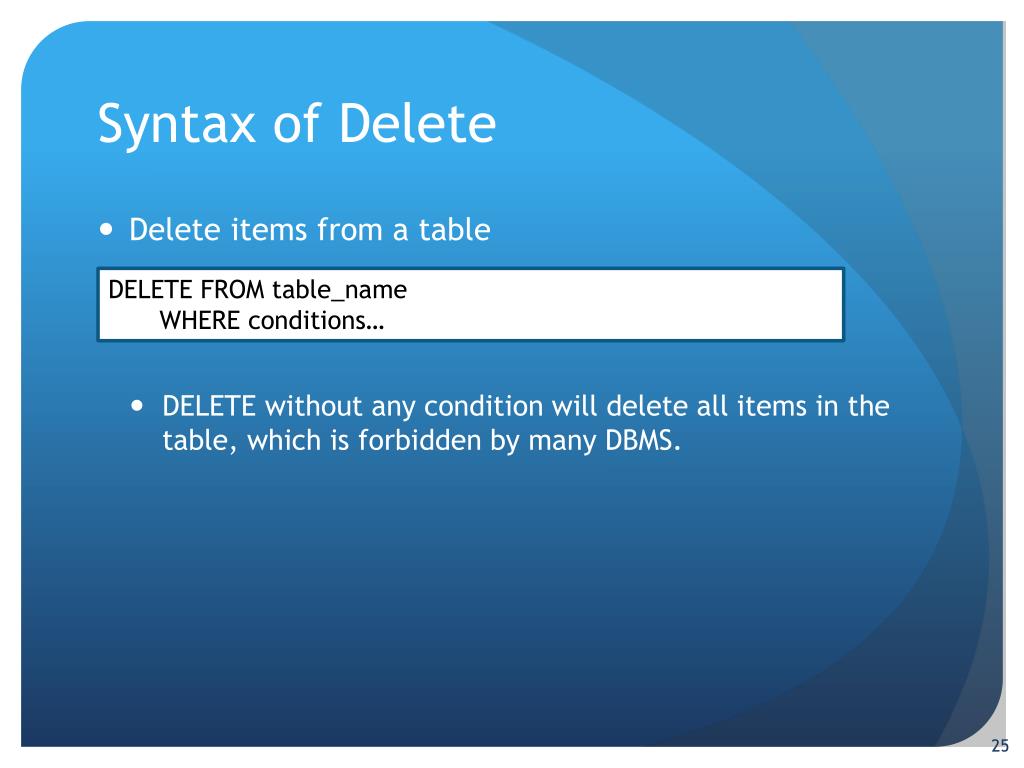Select the "Delete items from a table" line
The height and width of the screenshot is (768, 1024).
coord(310,230)
